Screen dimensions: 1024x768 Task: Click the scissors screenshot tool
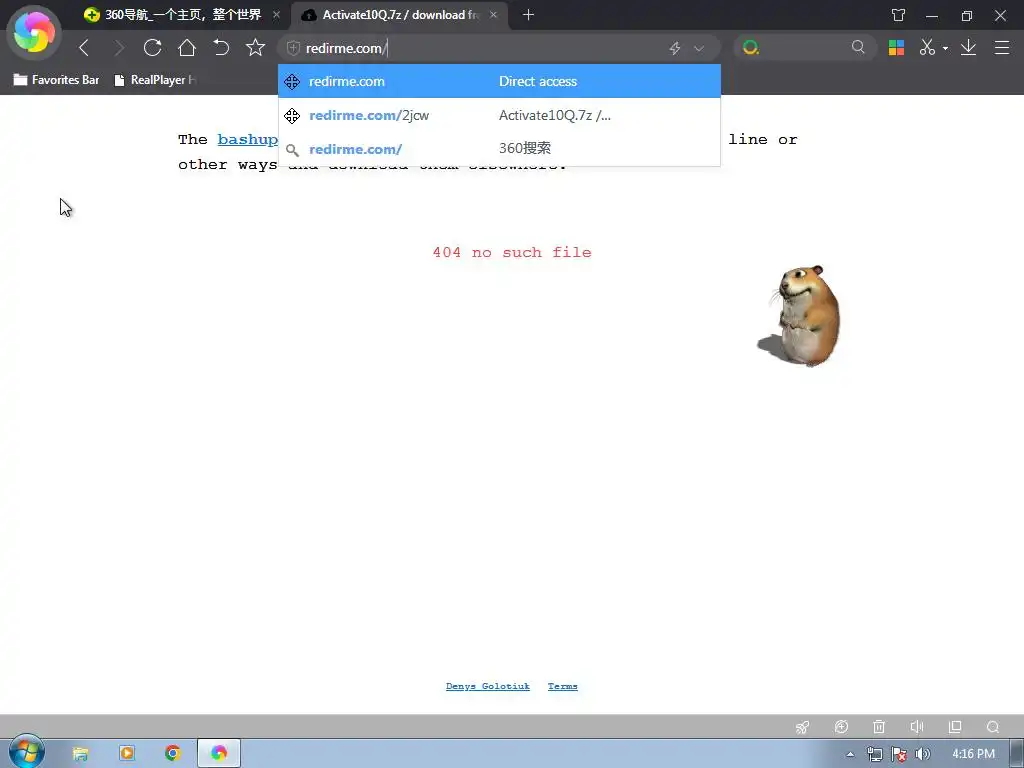(x=927, y=47)
